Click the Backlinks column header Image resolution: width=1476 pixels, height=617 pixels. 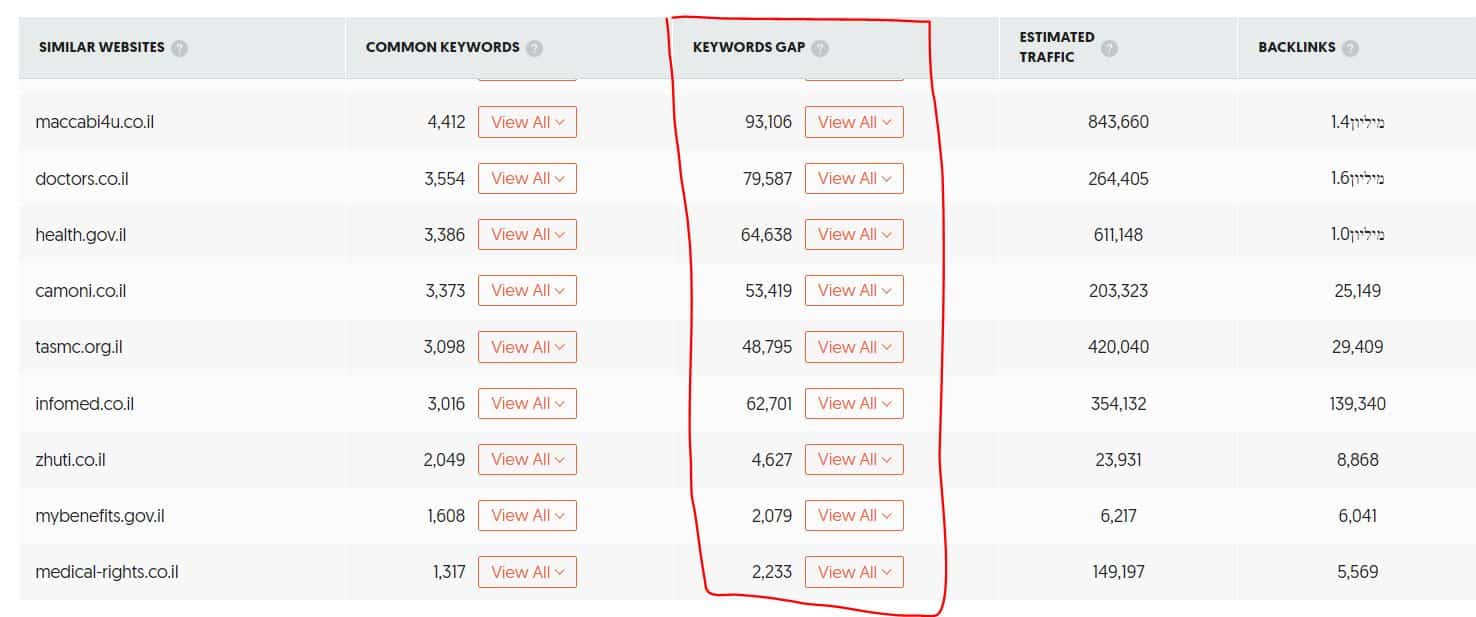1296,47
